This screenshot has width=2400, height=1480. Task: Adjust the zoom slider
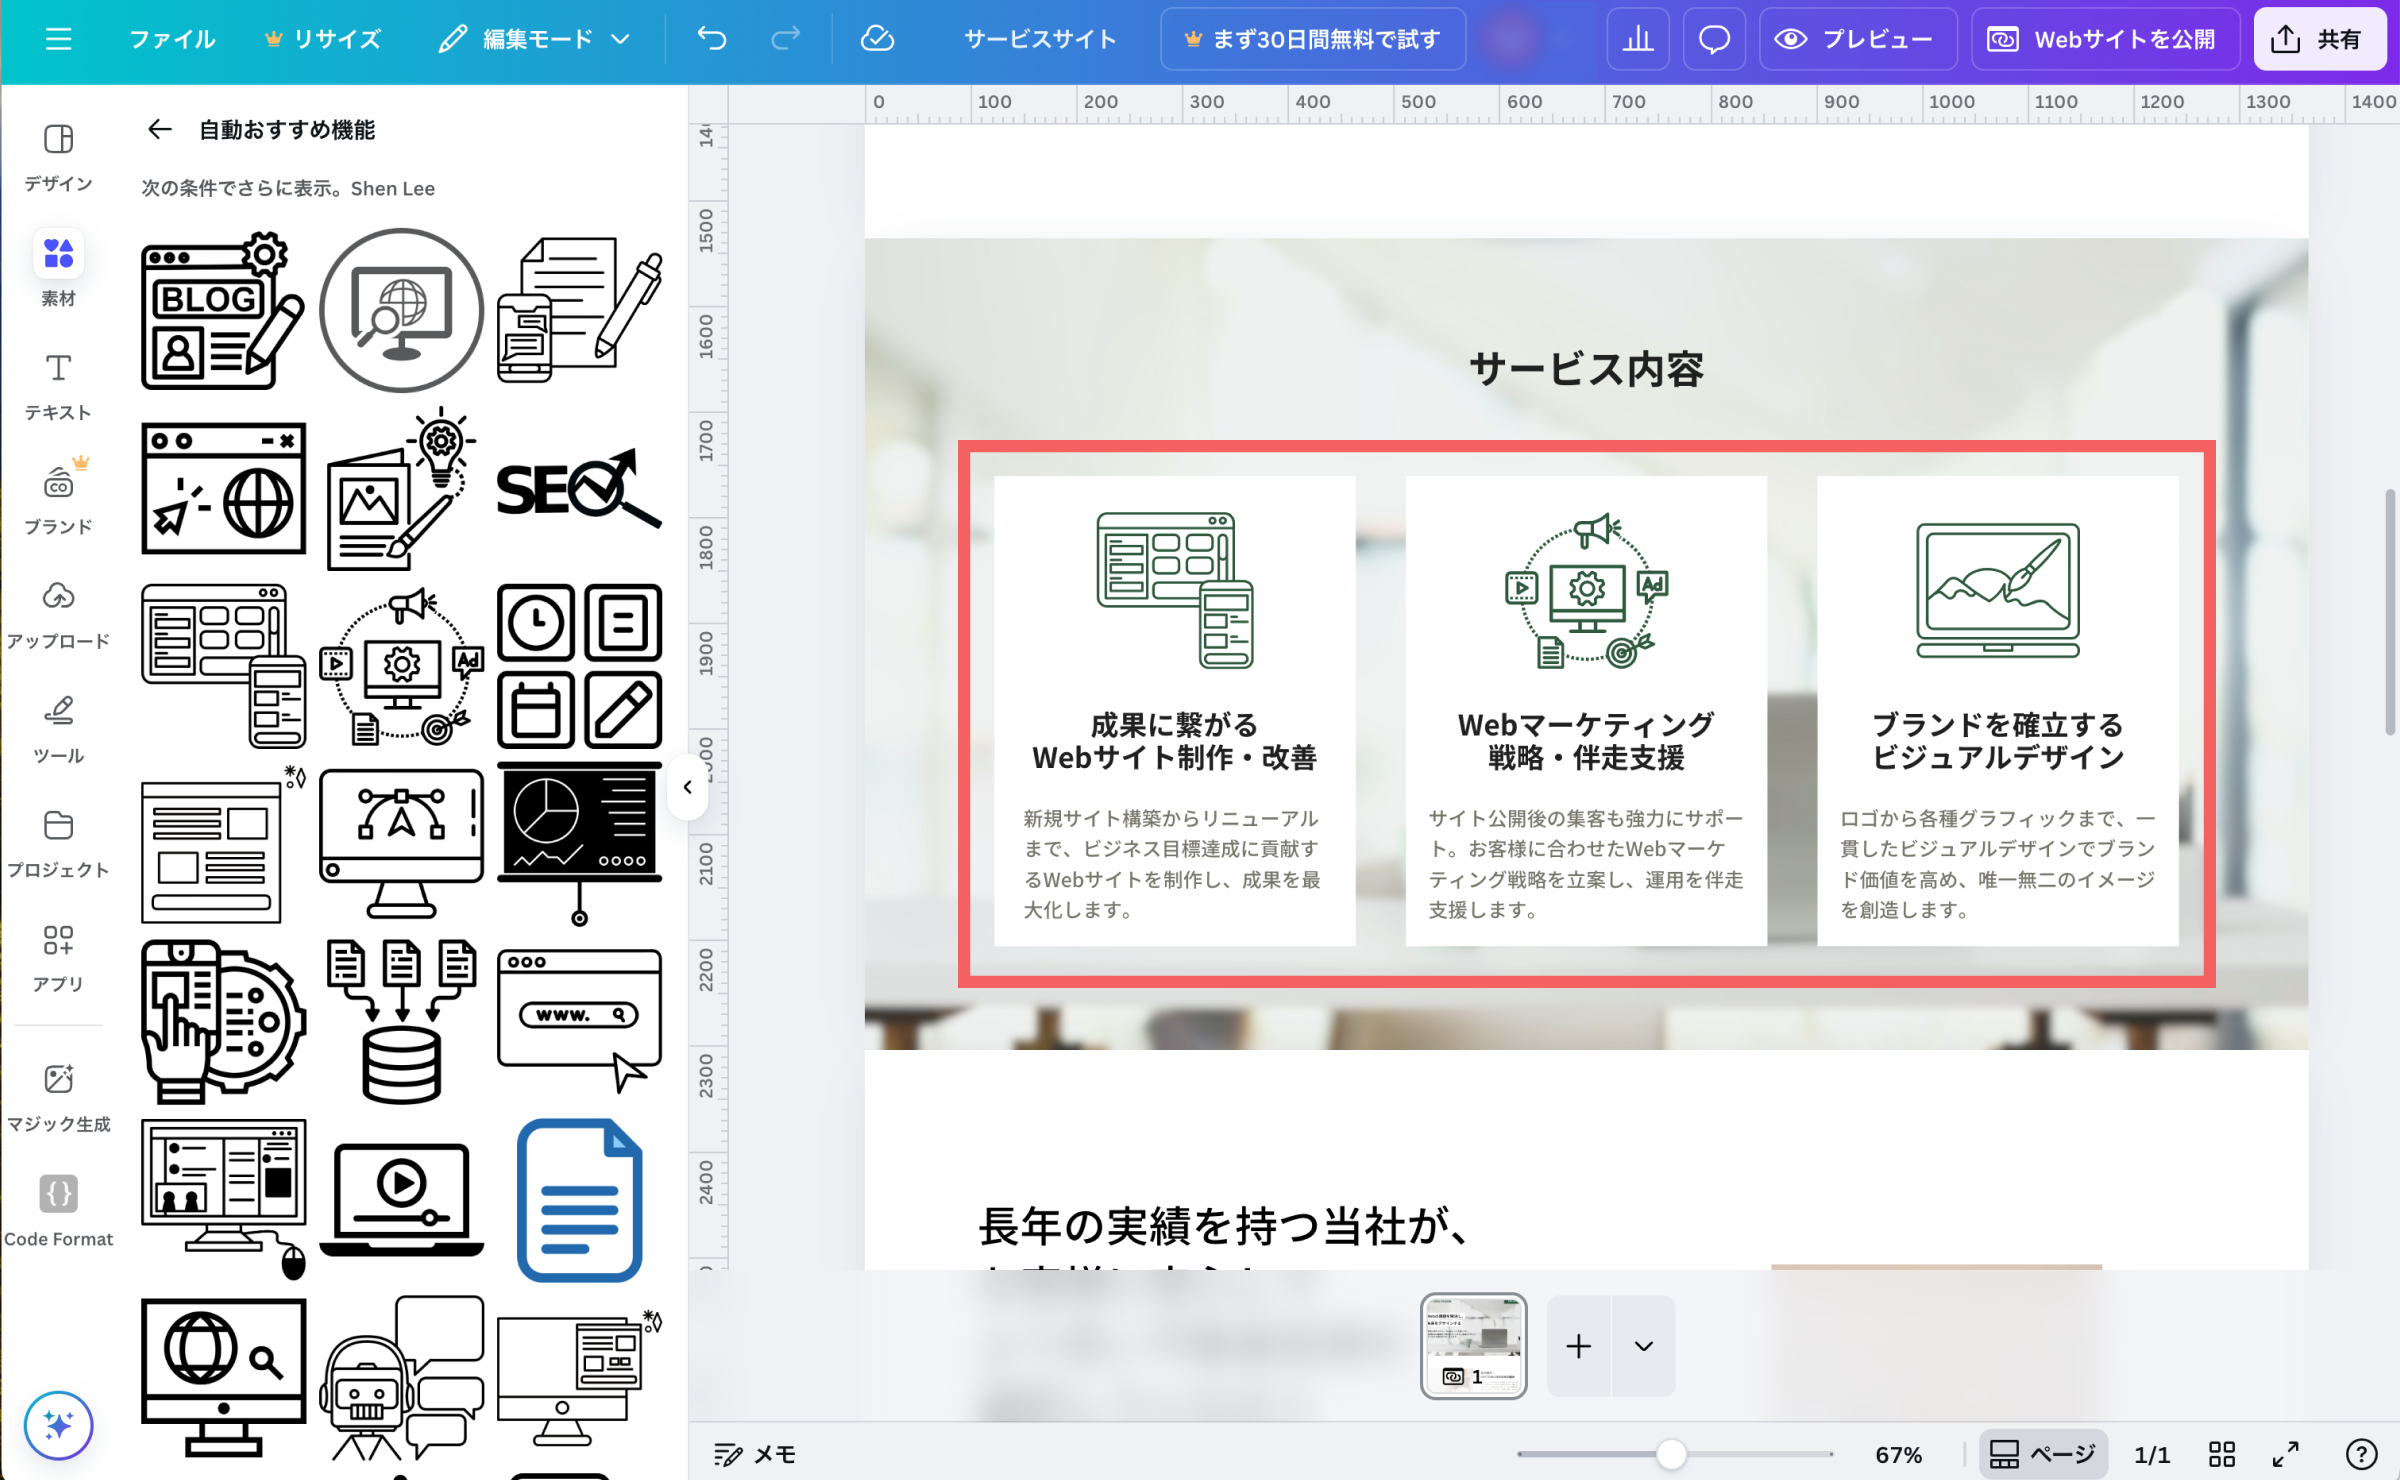point(1671,1454)
